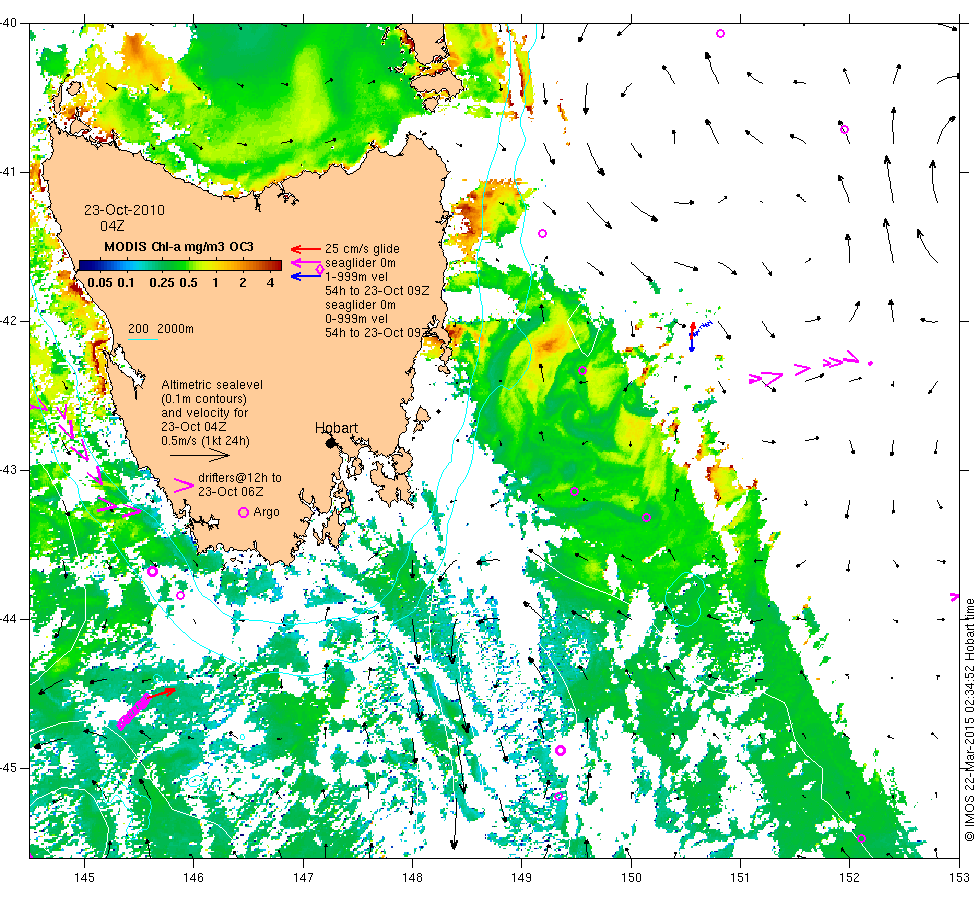Click the '1-999m vel' legend text
Screen dimensions: 980x900
pyautogui.click(x=356, y=276)
